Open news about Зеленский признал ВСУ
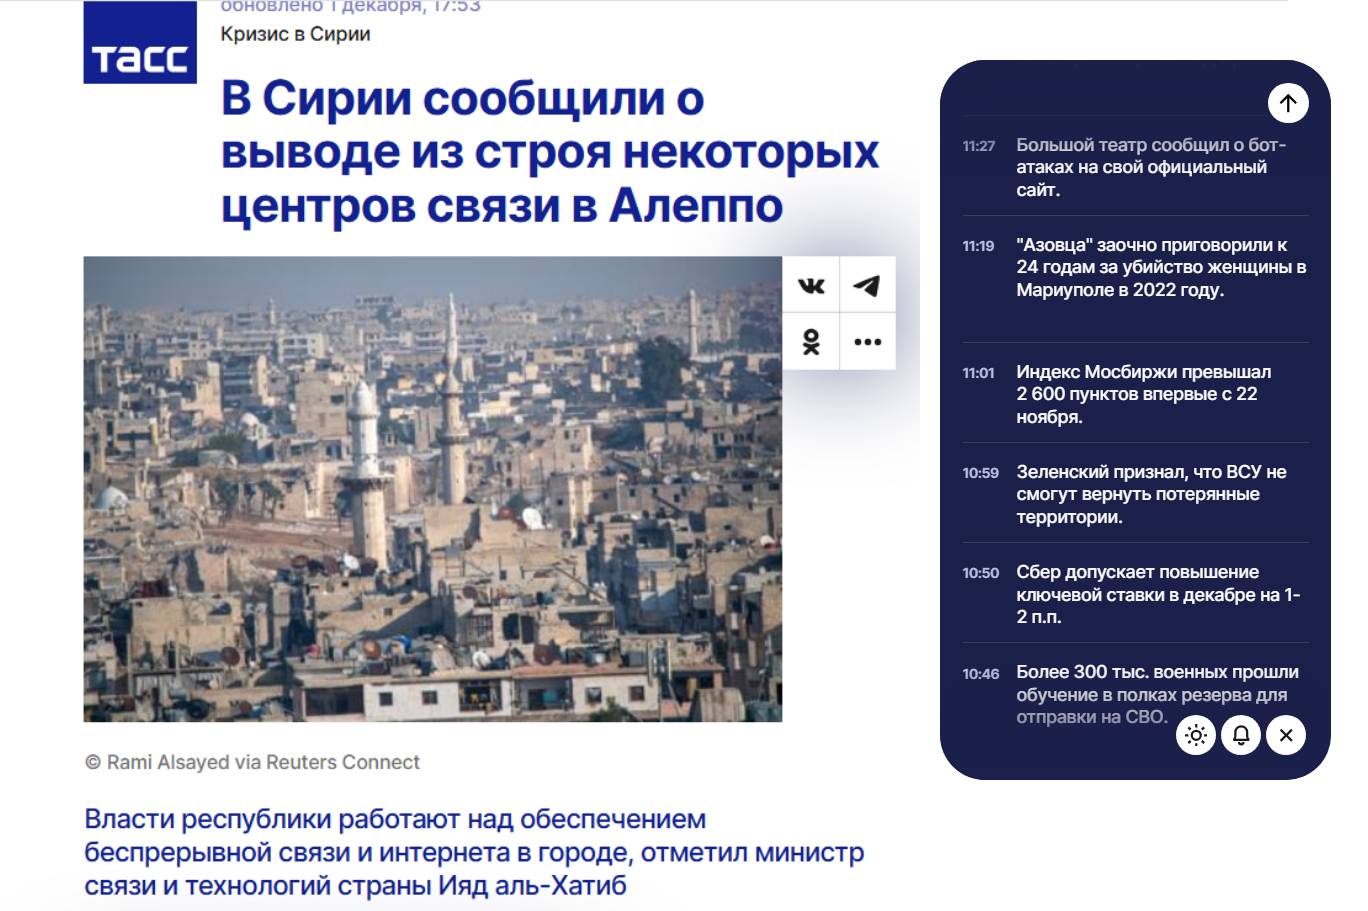The image size is (1368, 911). tap(1151, 494)
